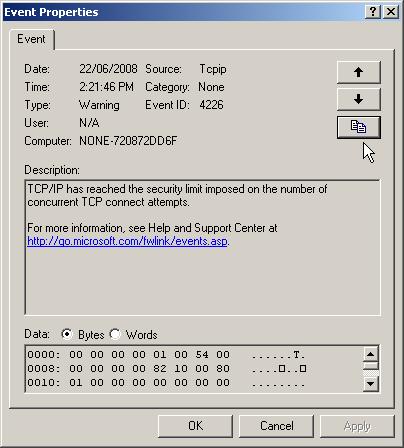Click the computer name NONE-720872DD6F

(128, 141)
